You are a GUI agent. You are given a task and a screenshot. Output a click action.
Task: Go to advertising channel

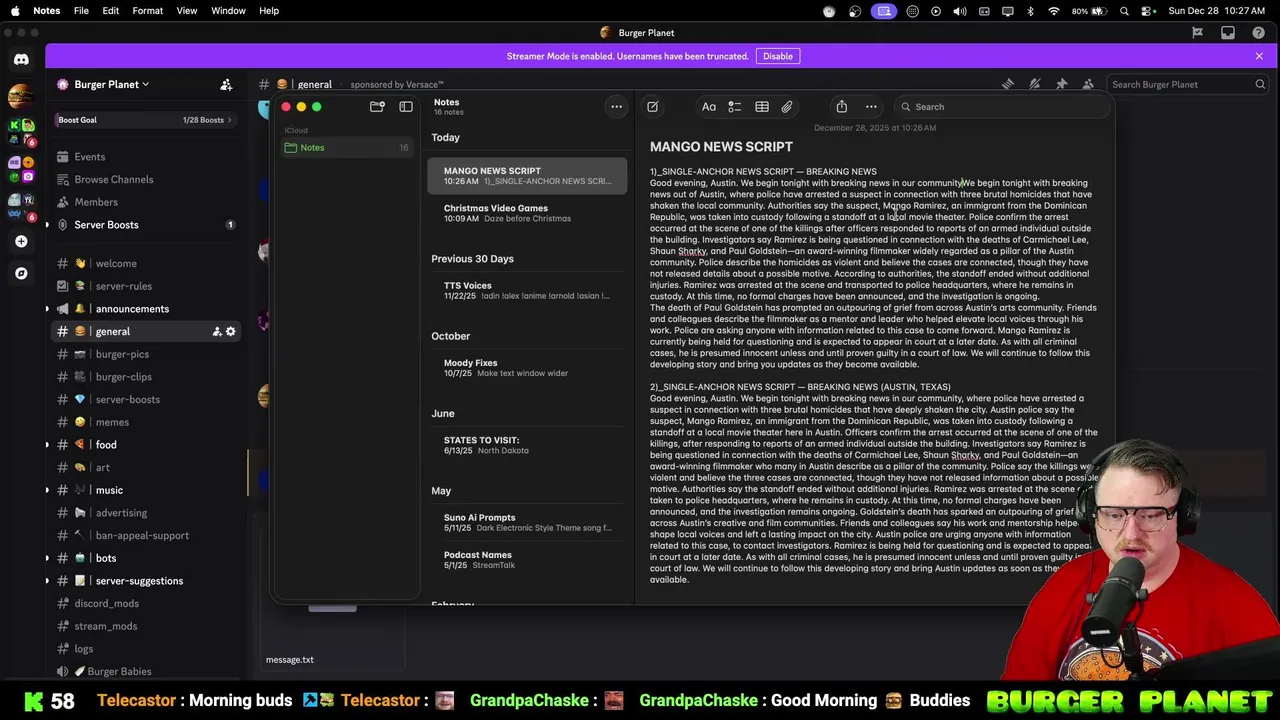click(x=145, y=513)
